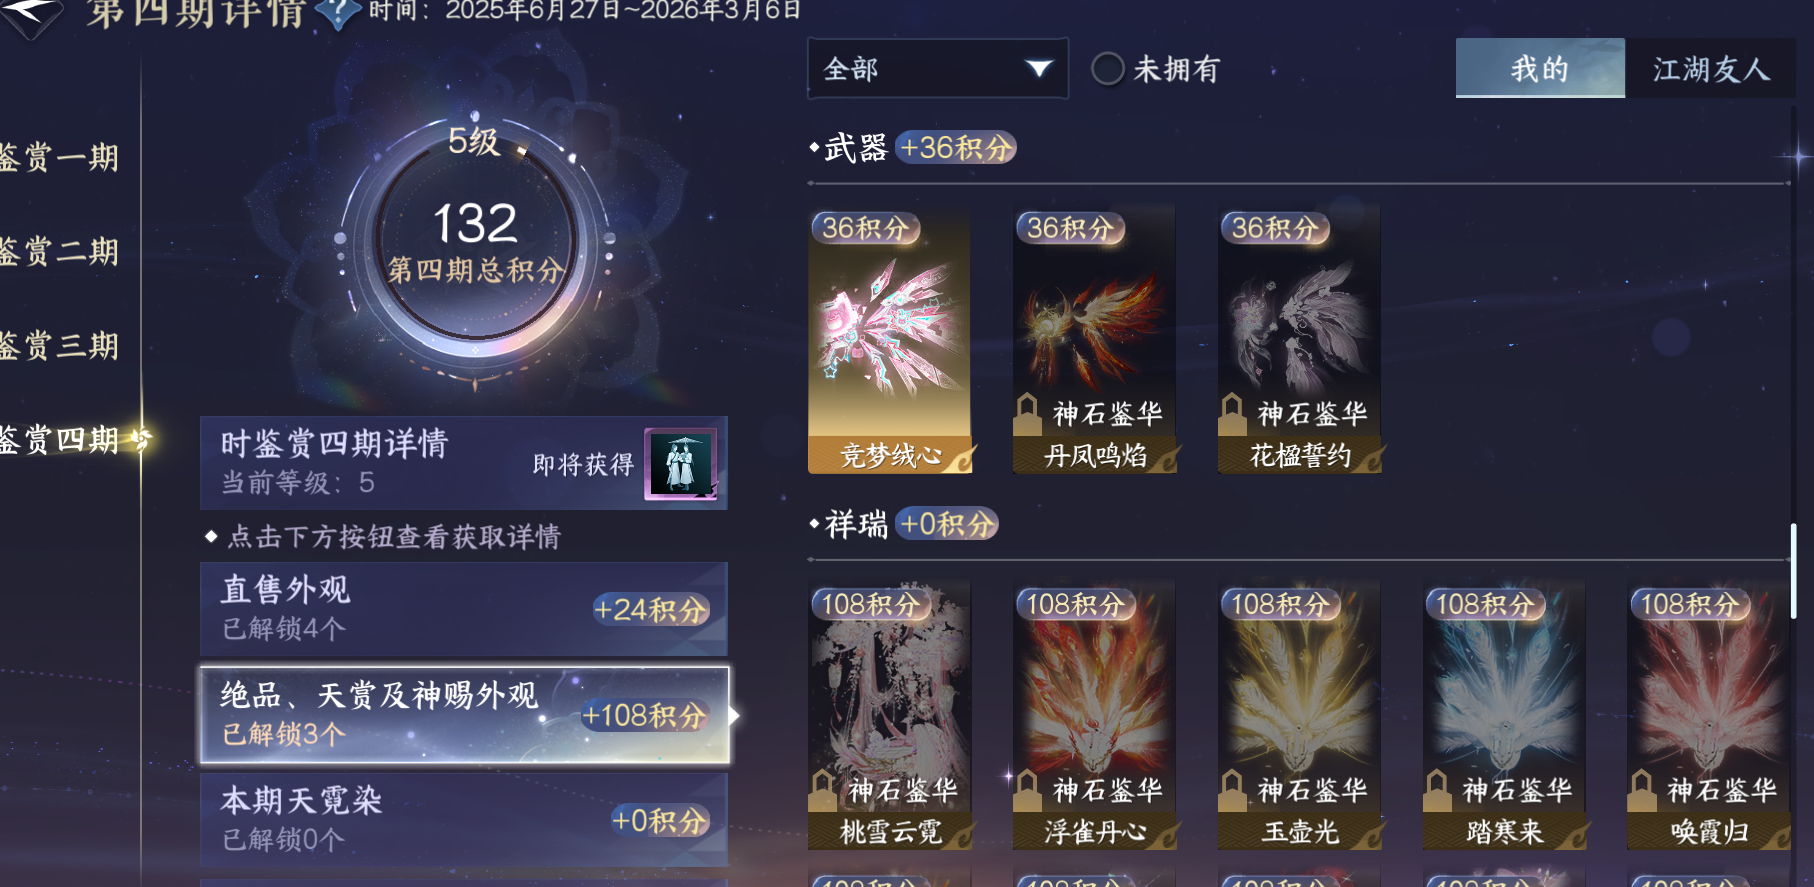Click the item list scrollbar
This screenshot has width=1814, height=887.
click(1794, 570)
